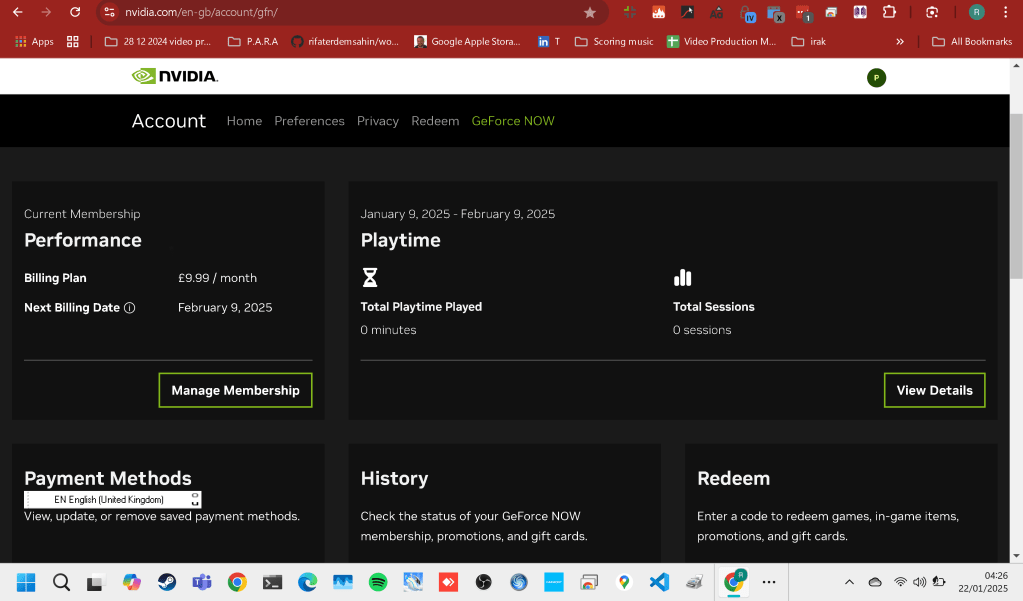Screen dimensions: 1023x601
Task: Click the page vertical scrollbar thumb
Action: [x=1016, y=196]
